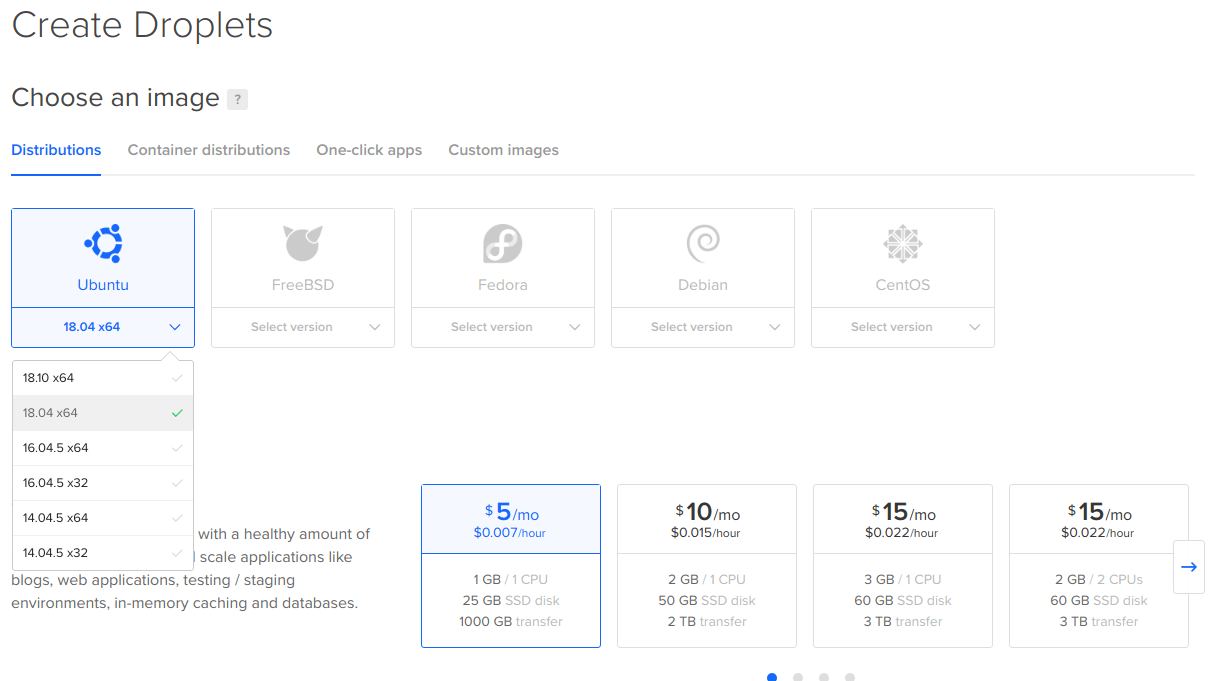
Task: Click the FreeBSD distribution name label
Action: point(303,285)
